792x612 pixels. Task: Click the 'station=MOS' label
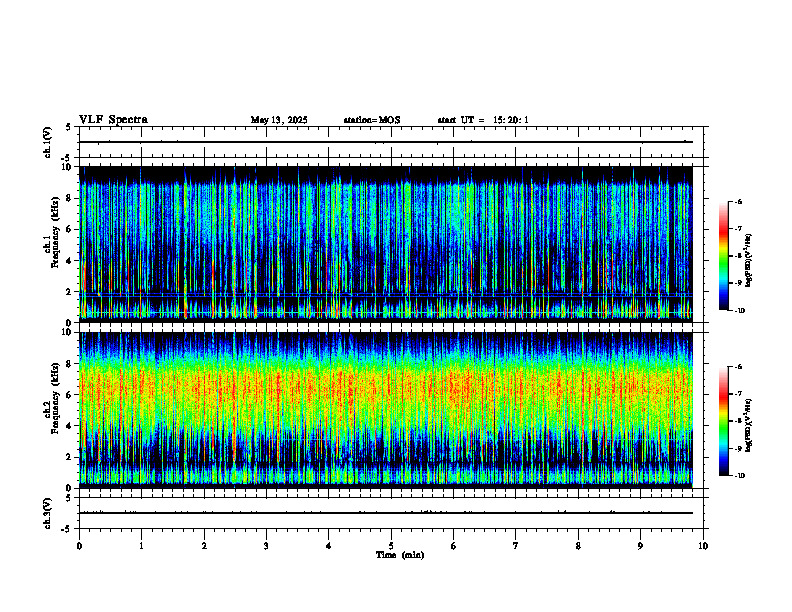(x=372, y=120)
